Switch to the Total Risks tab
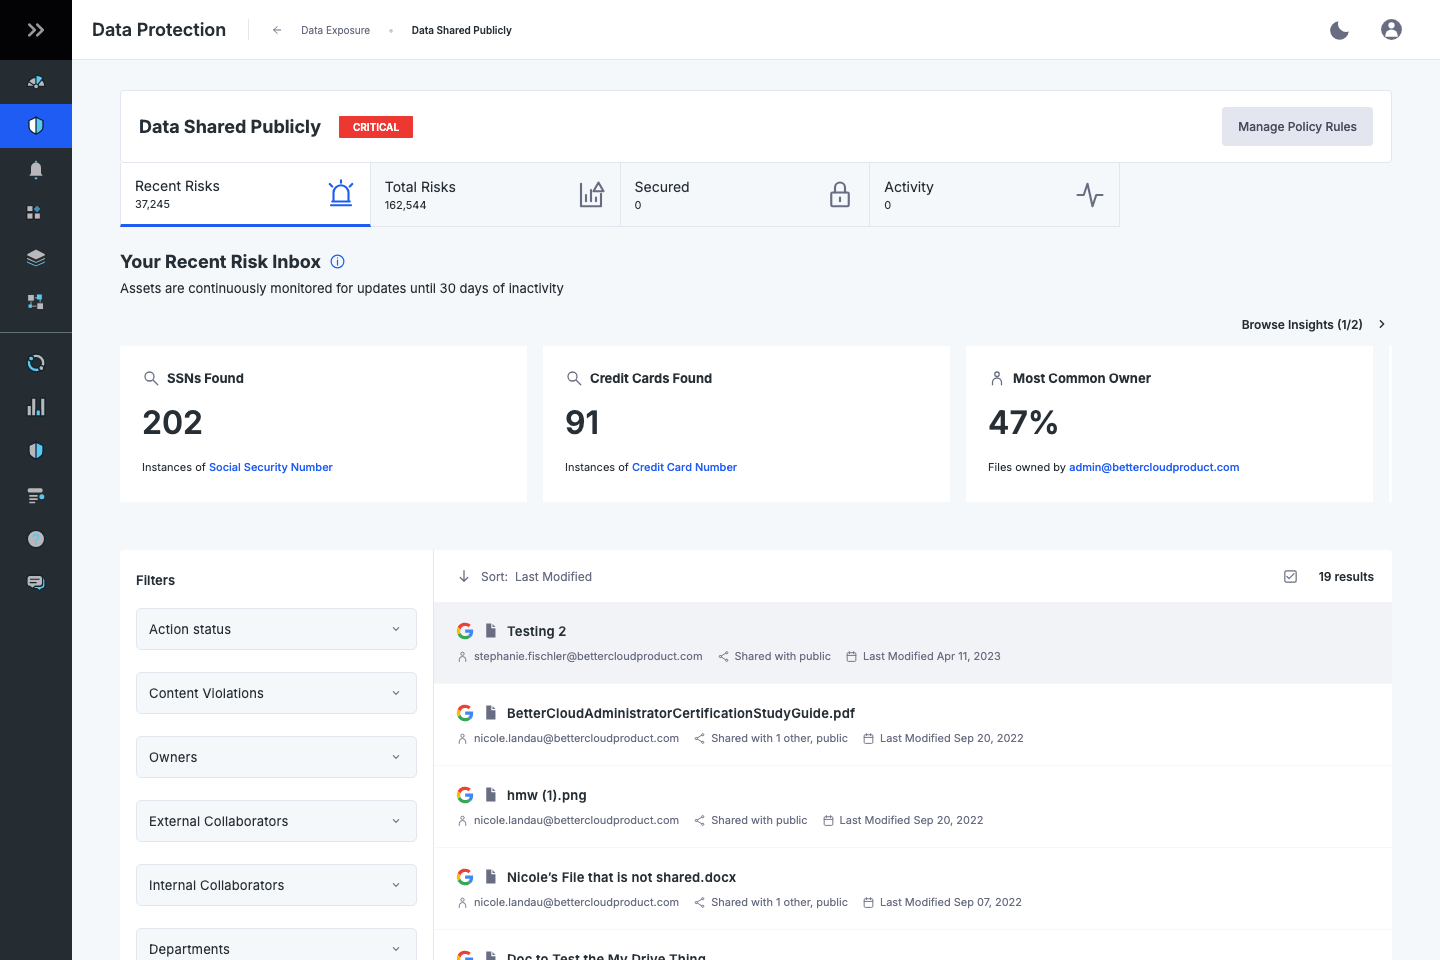Viewport: 1440px width, 960px height. point(495,195)
